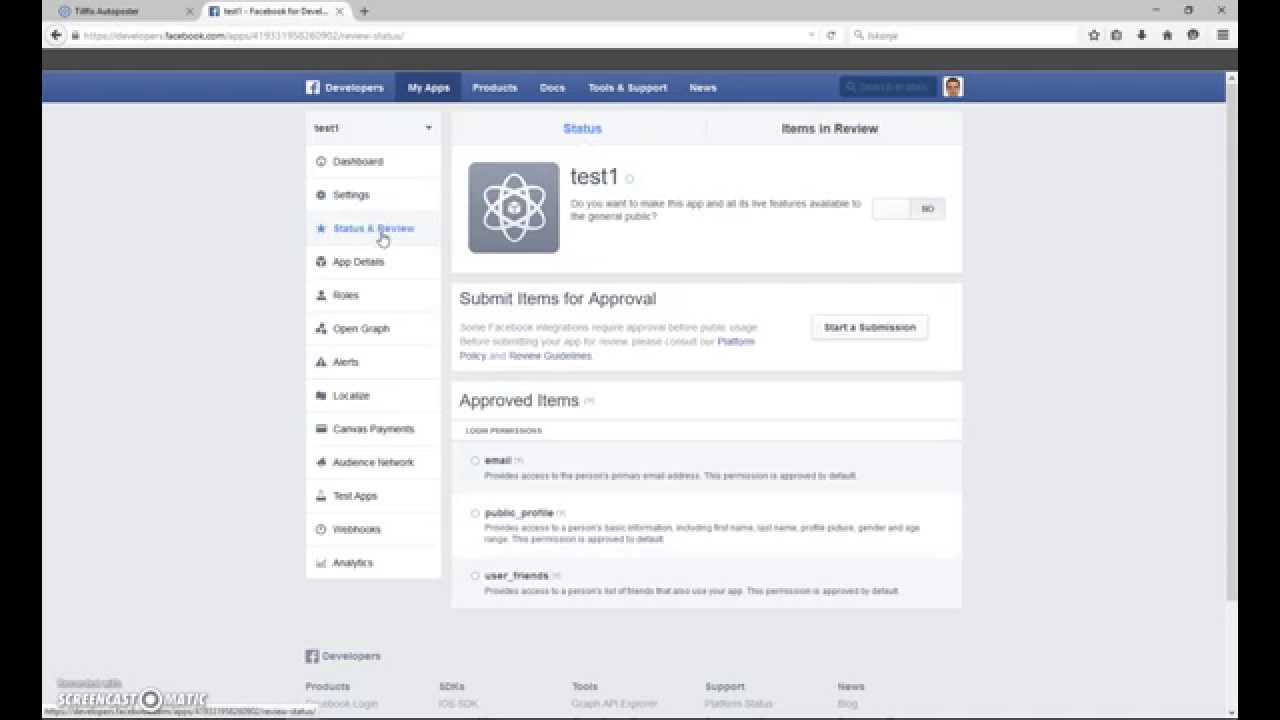Screen dimensions: 1280x720
Task: Click the Developers link in the header
Action: pos(354,88)
